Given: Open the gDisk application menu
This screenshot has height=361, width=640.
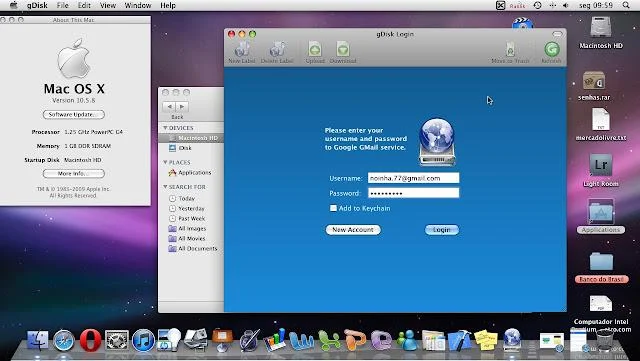Looking at the screenshot, I should pos(37,5).
